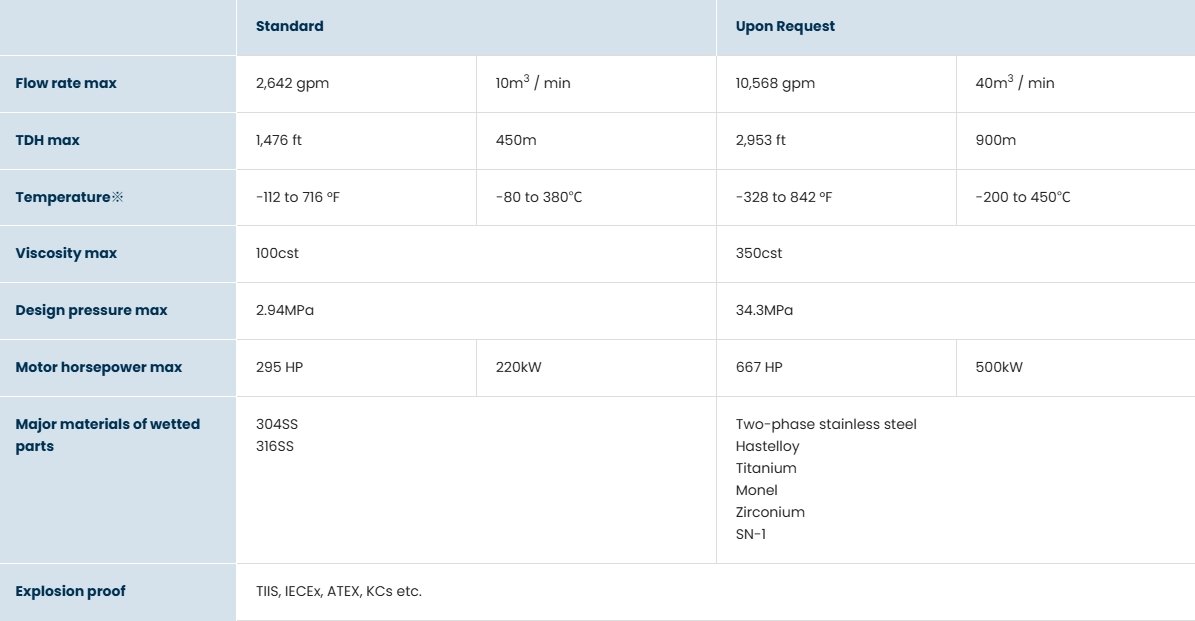Click the Viscosity max row label
The width and height of the screenshot is (1195, 621).
click(x=66, y=253)
